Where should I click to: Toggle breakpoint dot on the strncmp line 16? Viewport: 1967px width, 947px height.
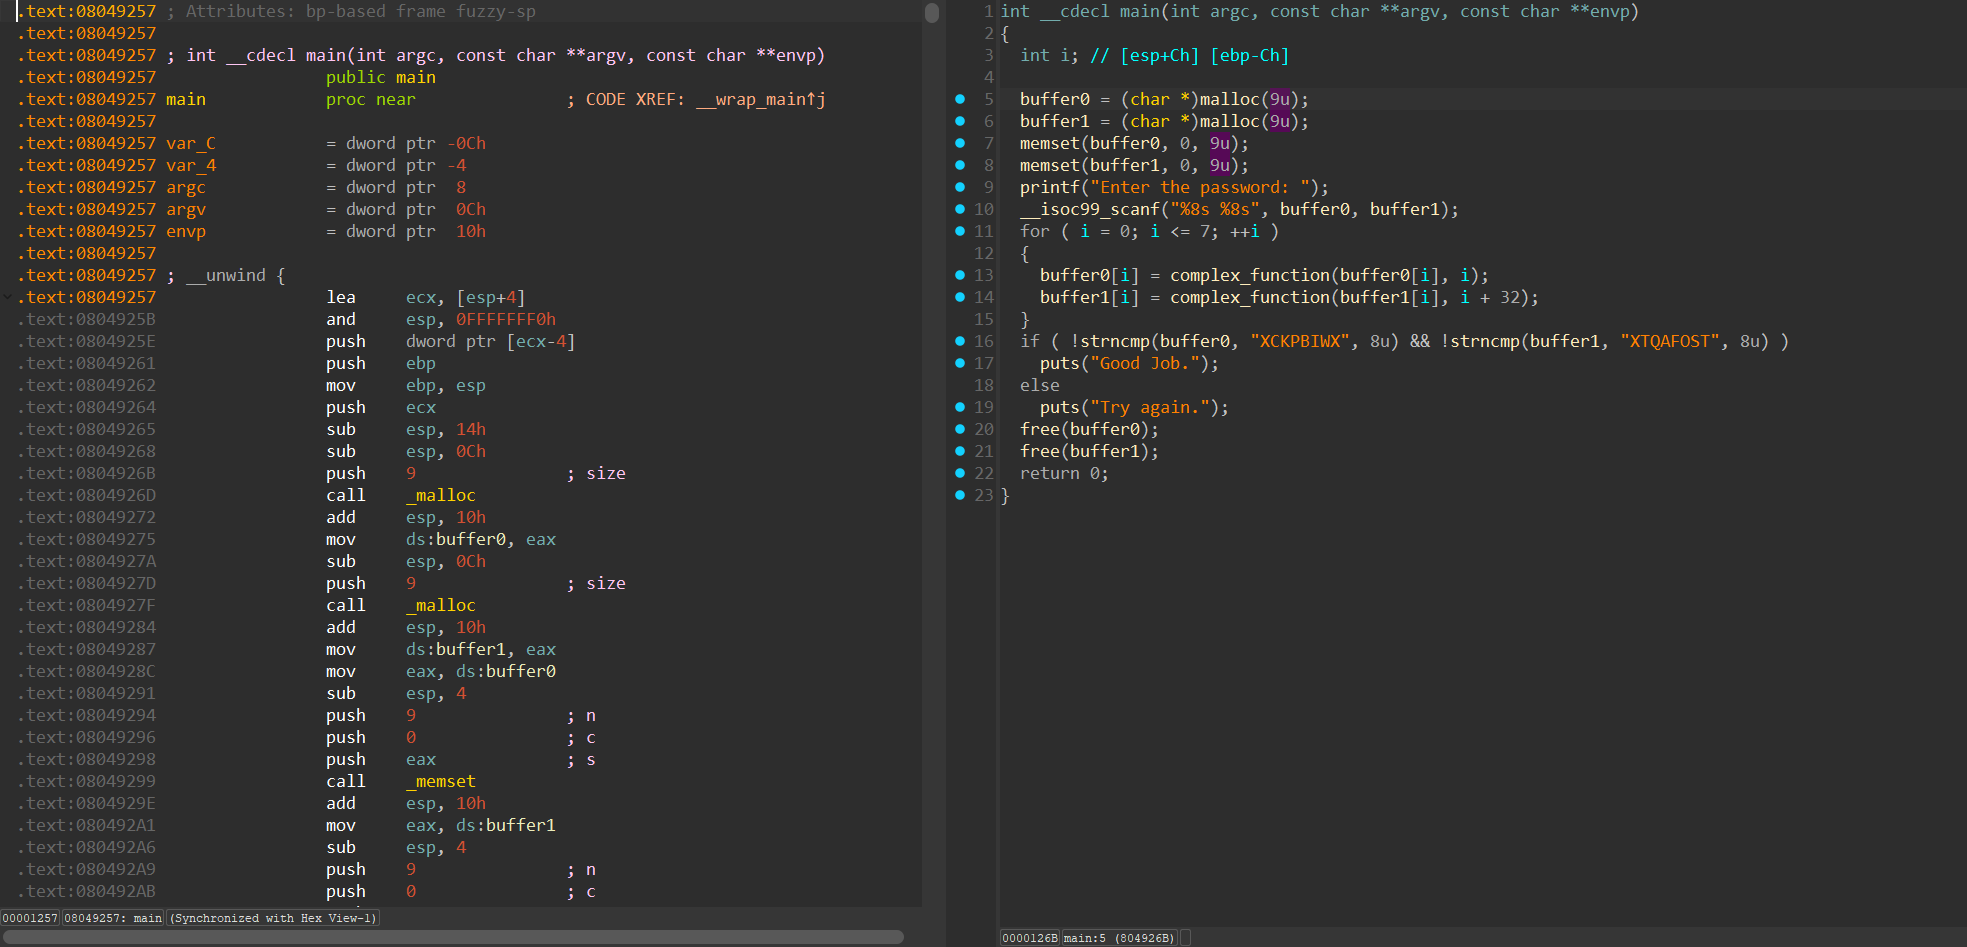click(x=960, y=341)
